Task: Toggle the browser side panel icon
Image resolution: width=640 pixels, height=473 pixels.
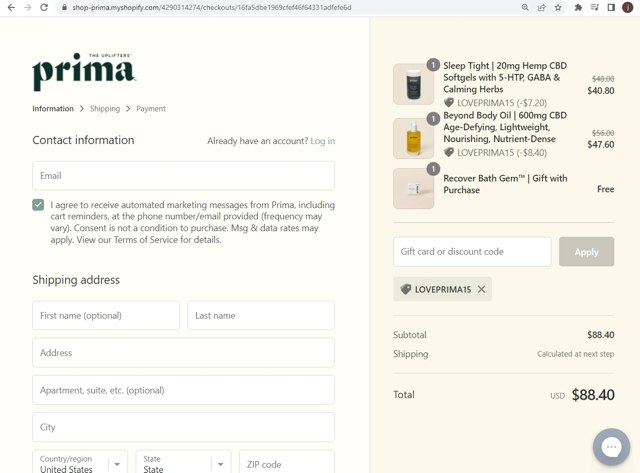Action: click(x=611, y=7)
